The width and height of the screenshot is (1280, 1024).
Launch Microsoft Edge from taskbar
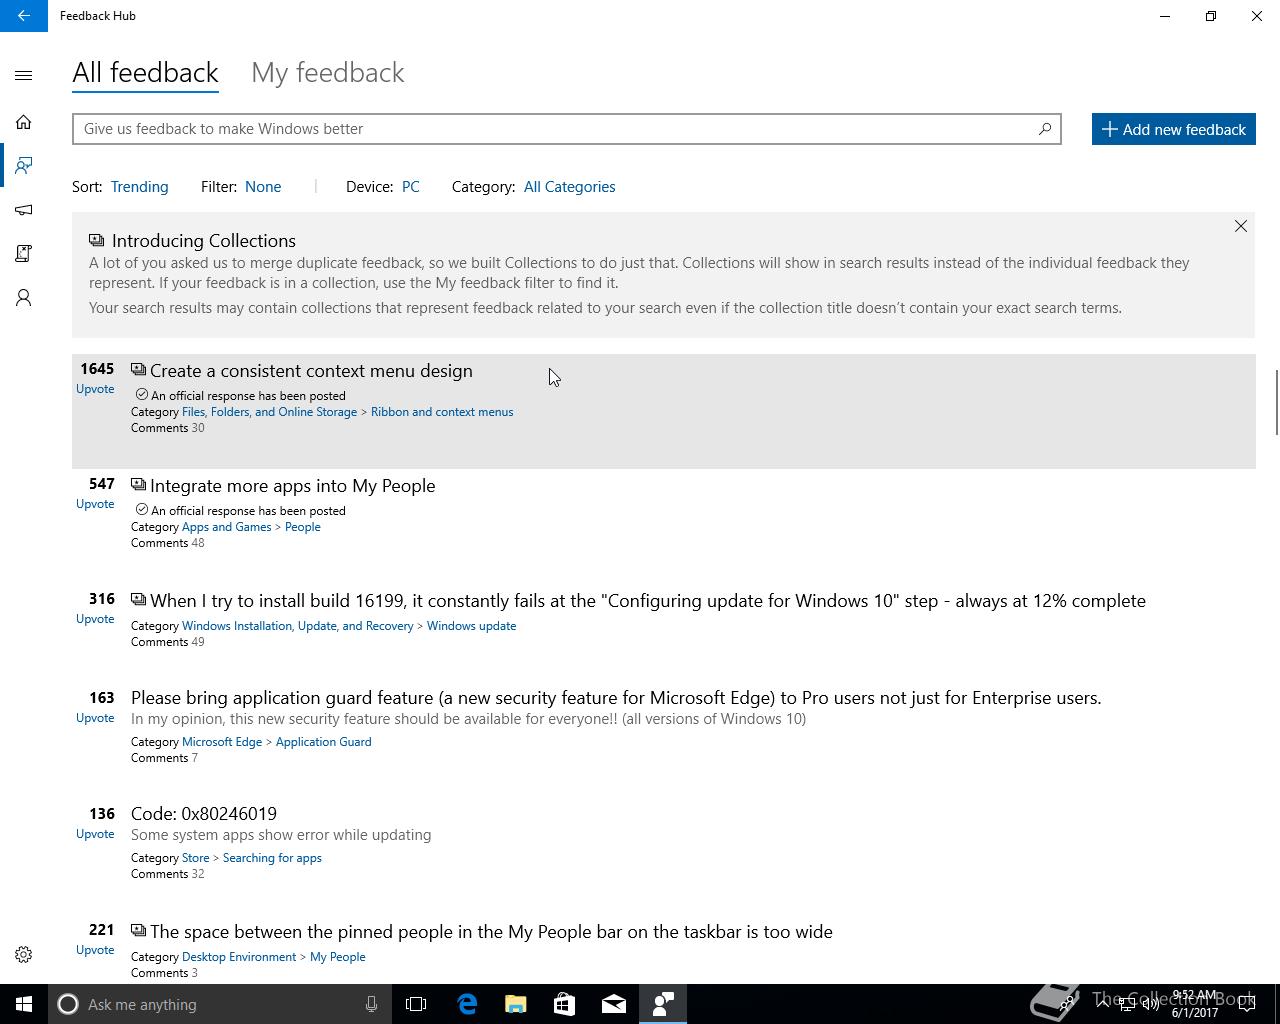pos(467,1004)
